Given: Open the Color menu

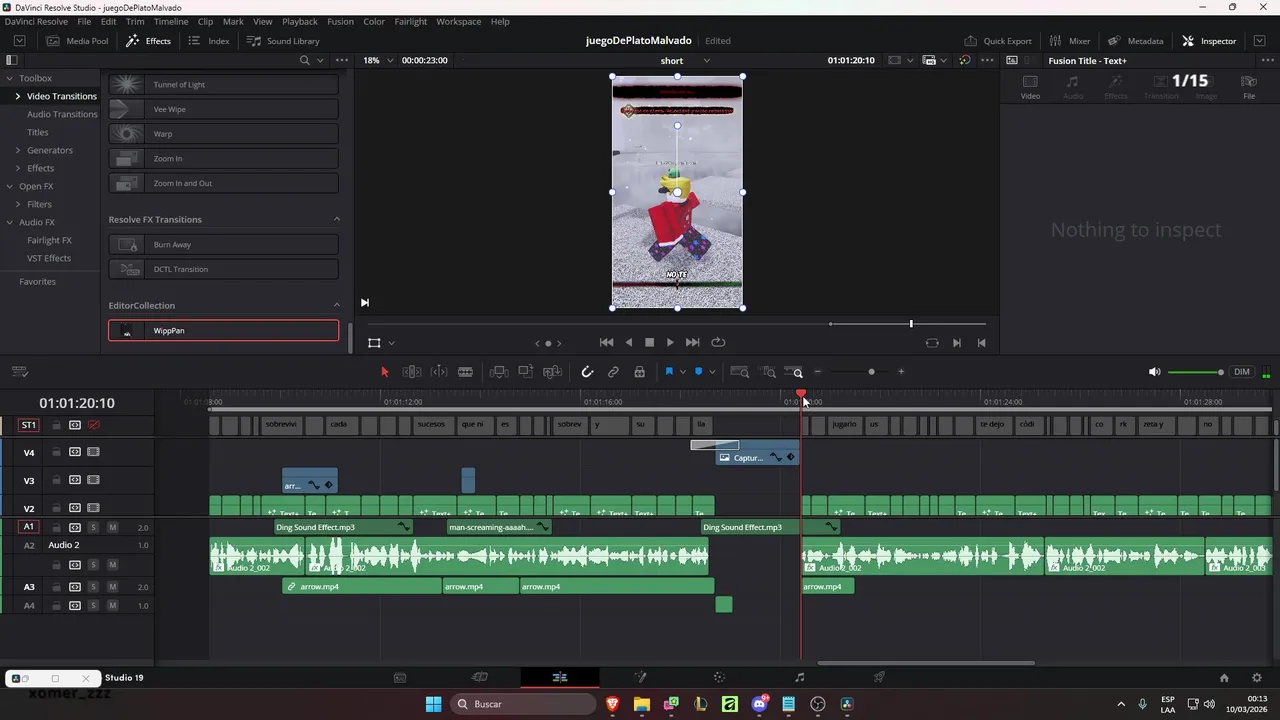Looking at the screenshot, I should (x=374, y=21).
